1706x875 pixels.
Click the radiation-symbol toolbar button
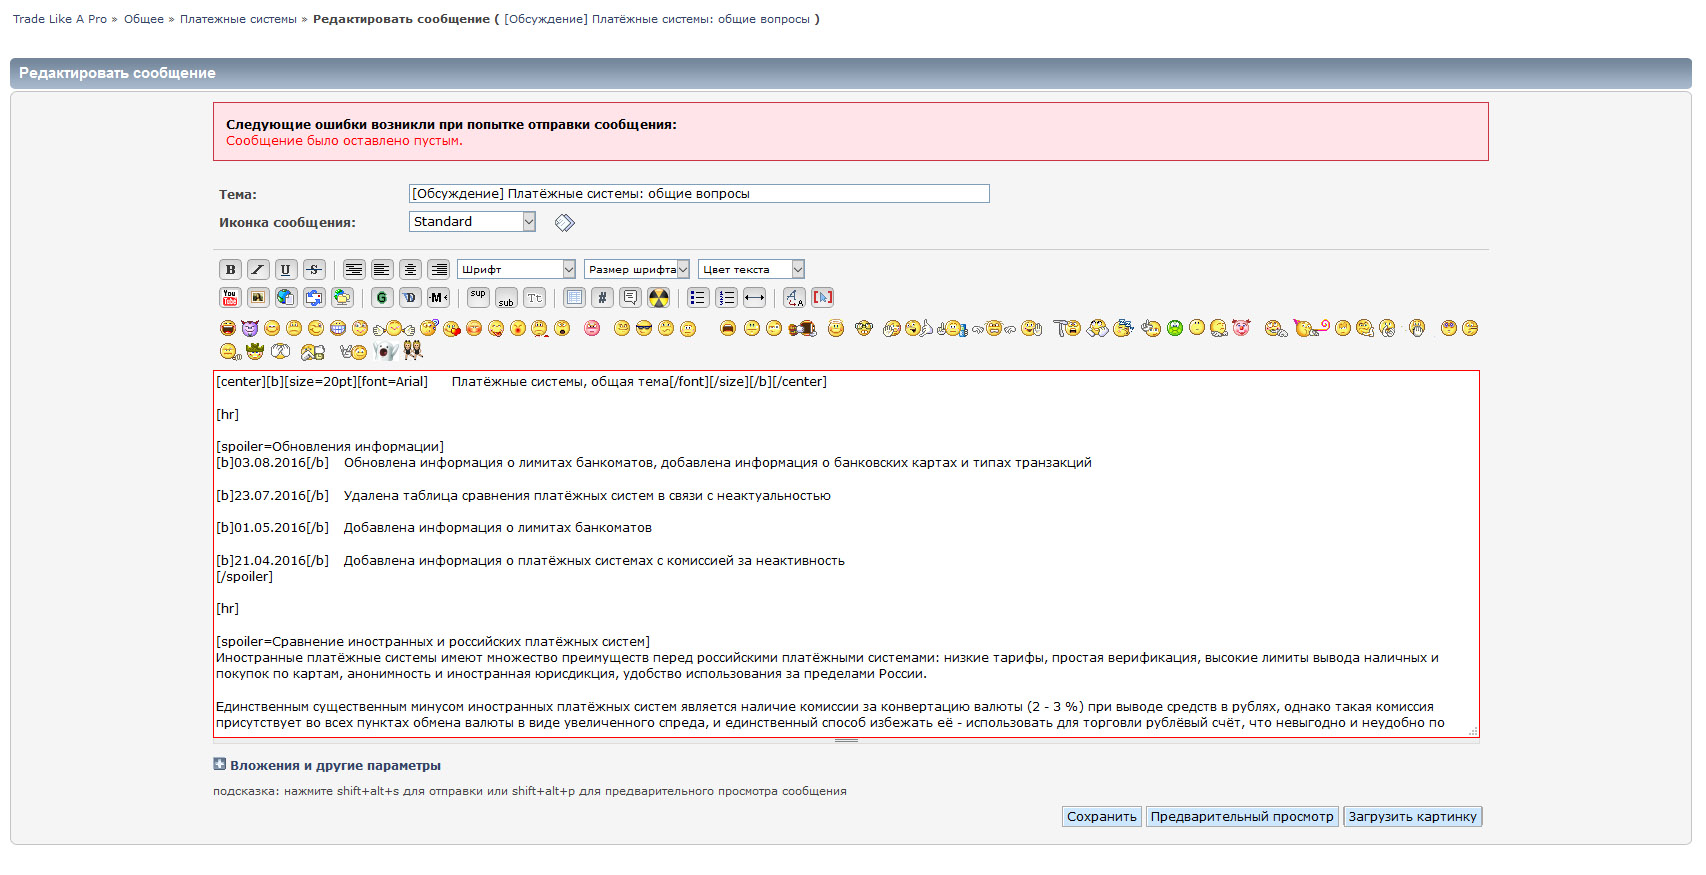[x=658, y=297]
